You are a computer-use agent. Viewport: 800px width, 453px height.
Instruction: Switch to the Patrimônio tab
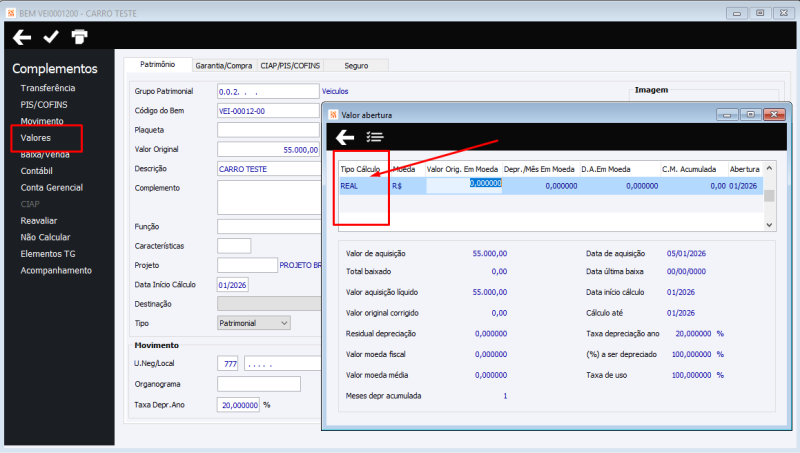coord(158,64)
